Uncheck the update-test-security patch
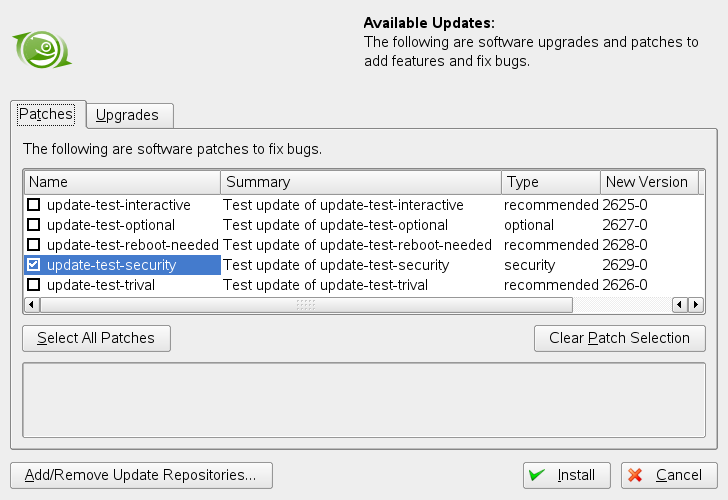Image resolution: width=728 pixels, height=500 pixels. pyautogui.click(x=34, y=265)
